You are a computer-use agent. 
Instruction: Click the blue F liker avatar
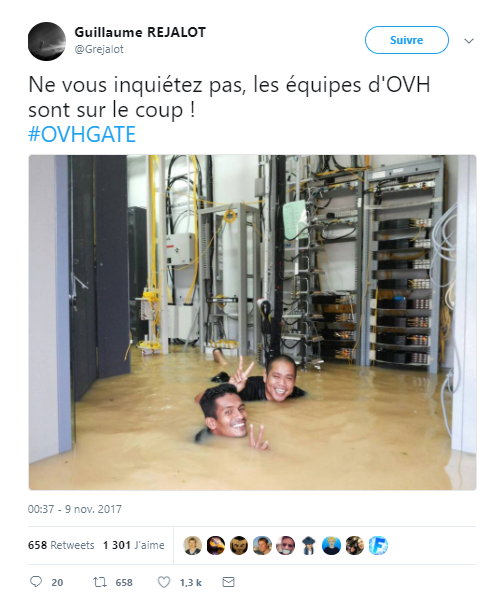tap(378, 546)
